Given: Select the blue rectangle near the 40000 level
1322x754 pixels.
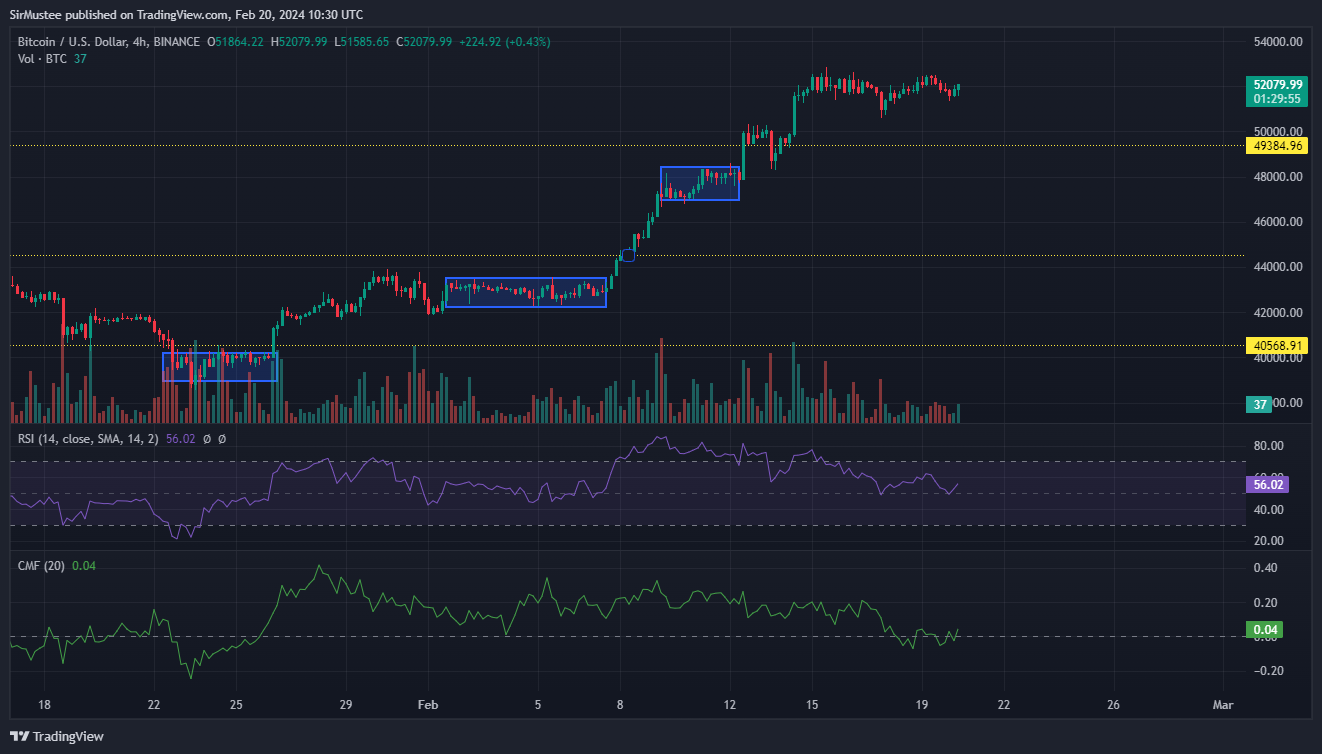Looking at the screenshot, I should pos(219,367).
